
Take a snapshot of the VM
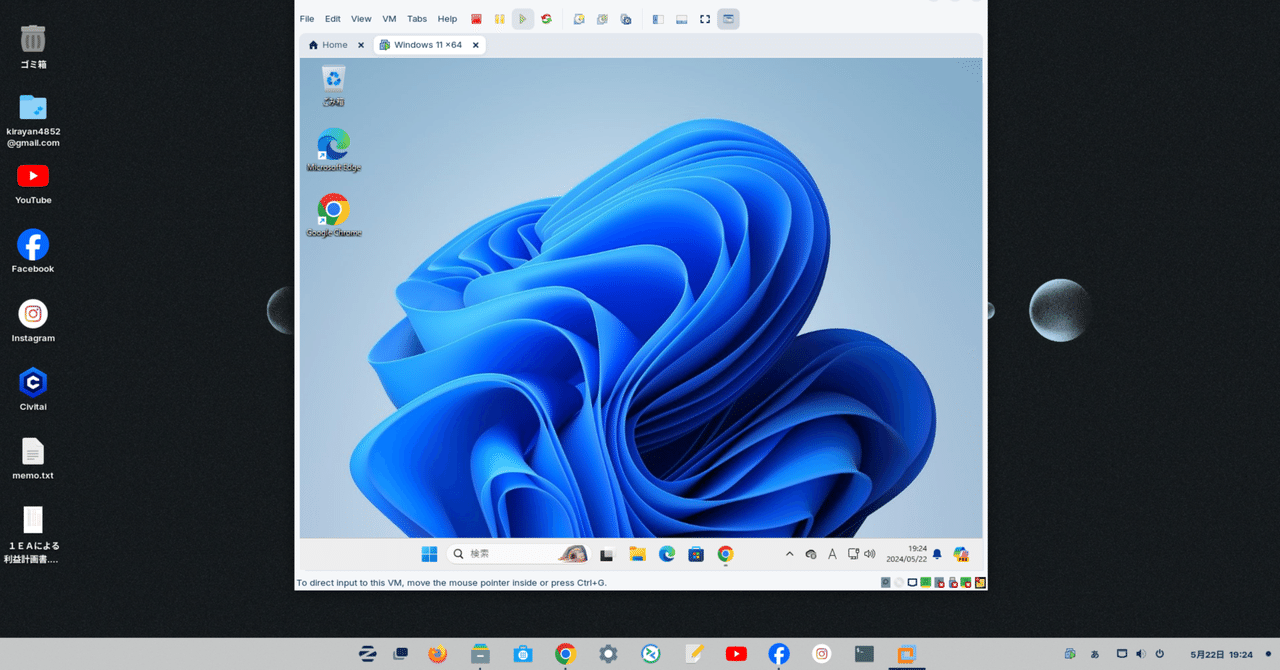579,18
